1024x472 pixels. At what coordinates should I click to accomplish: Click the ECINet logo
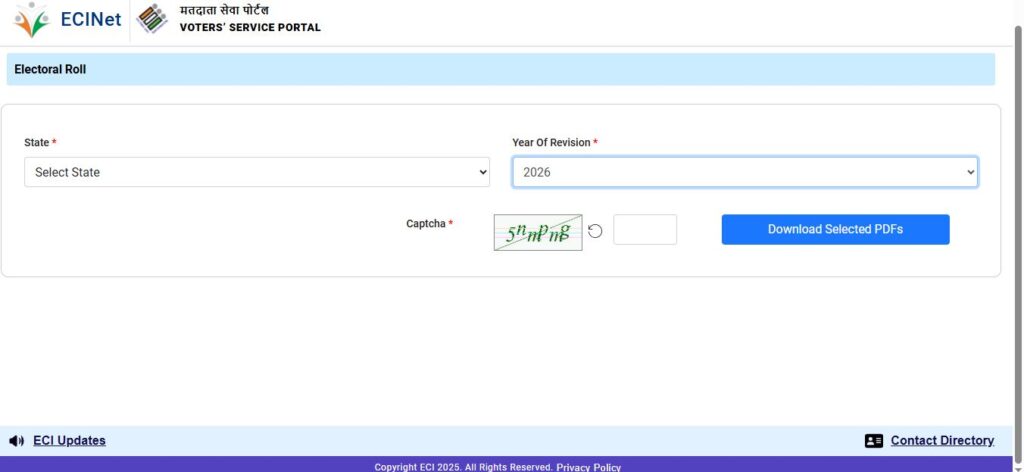tap(67, 20)
